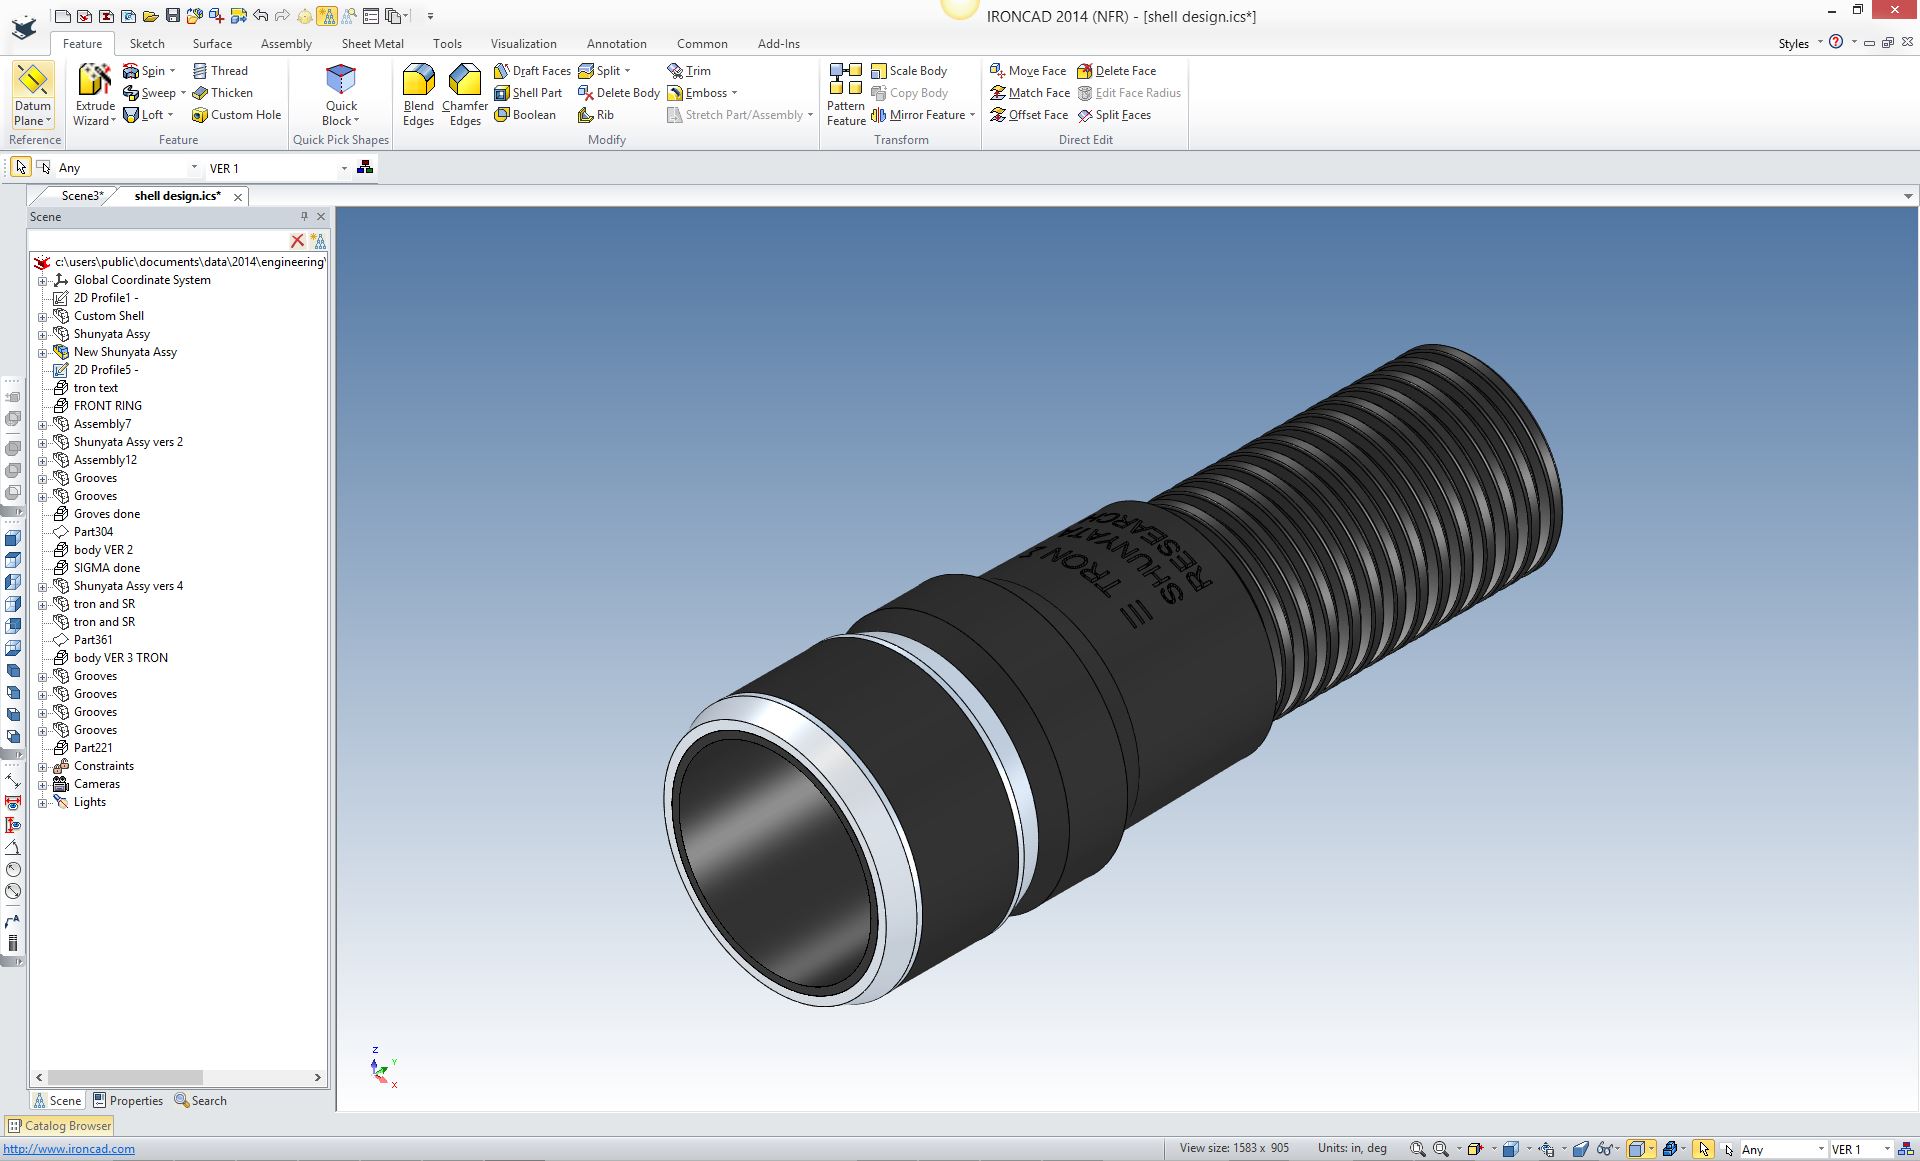Screen dimensions: 1920x1161
Task: Open the Visualization ribbon tab
Action: (x=523, y=43)
